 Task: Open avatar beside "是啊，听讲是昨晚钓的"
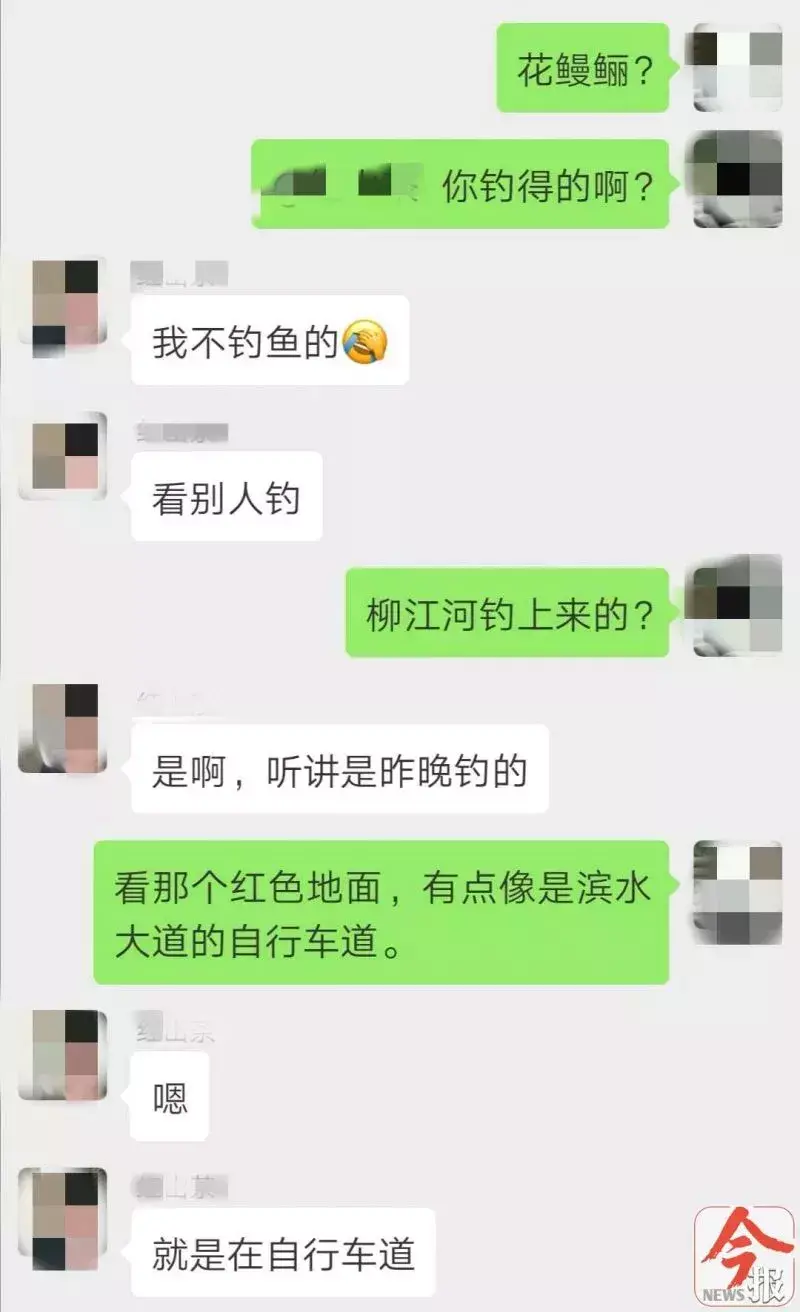(63, 728)
